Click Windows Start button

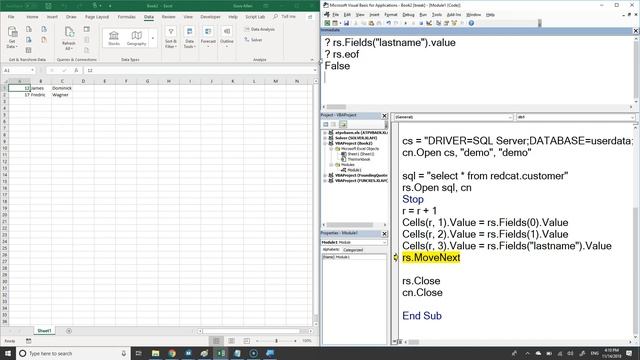[x=8, y=353]
